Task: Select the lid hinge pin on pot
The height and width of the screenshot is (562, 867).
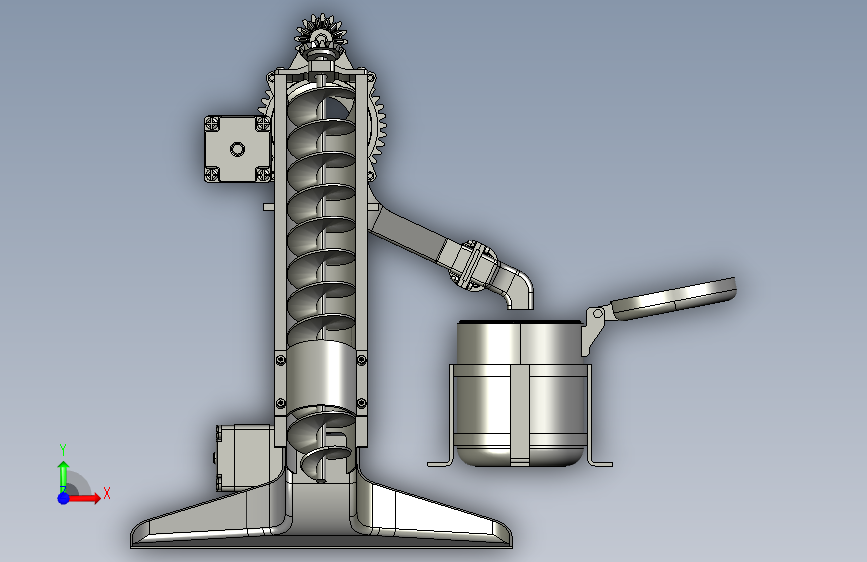Action: tap(597, 314)
